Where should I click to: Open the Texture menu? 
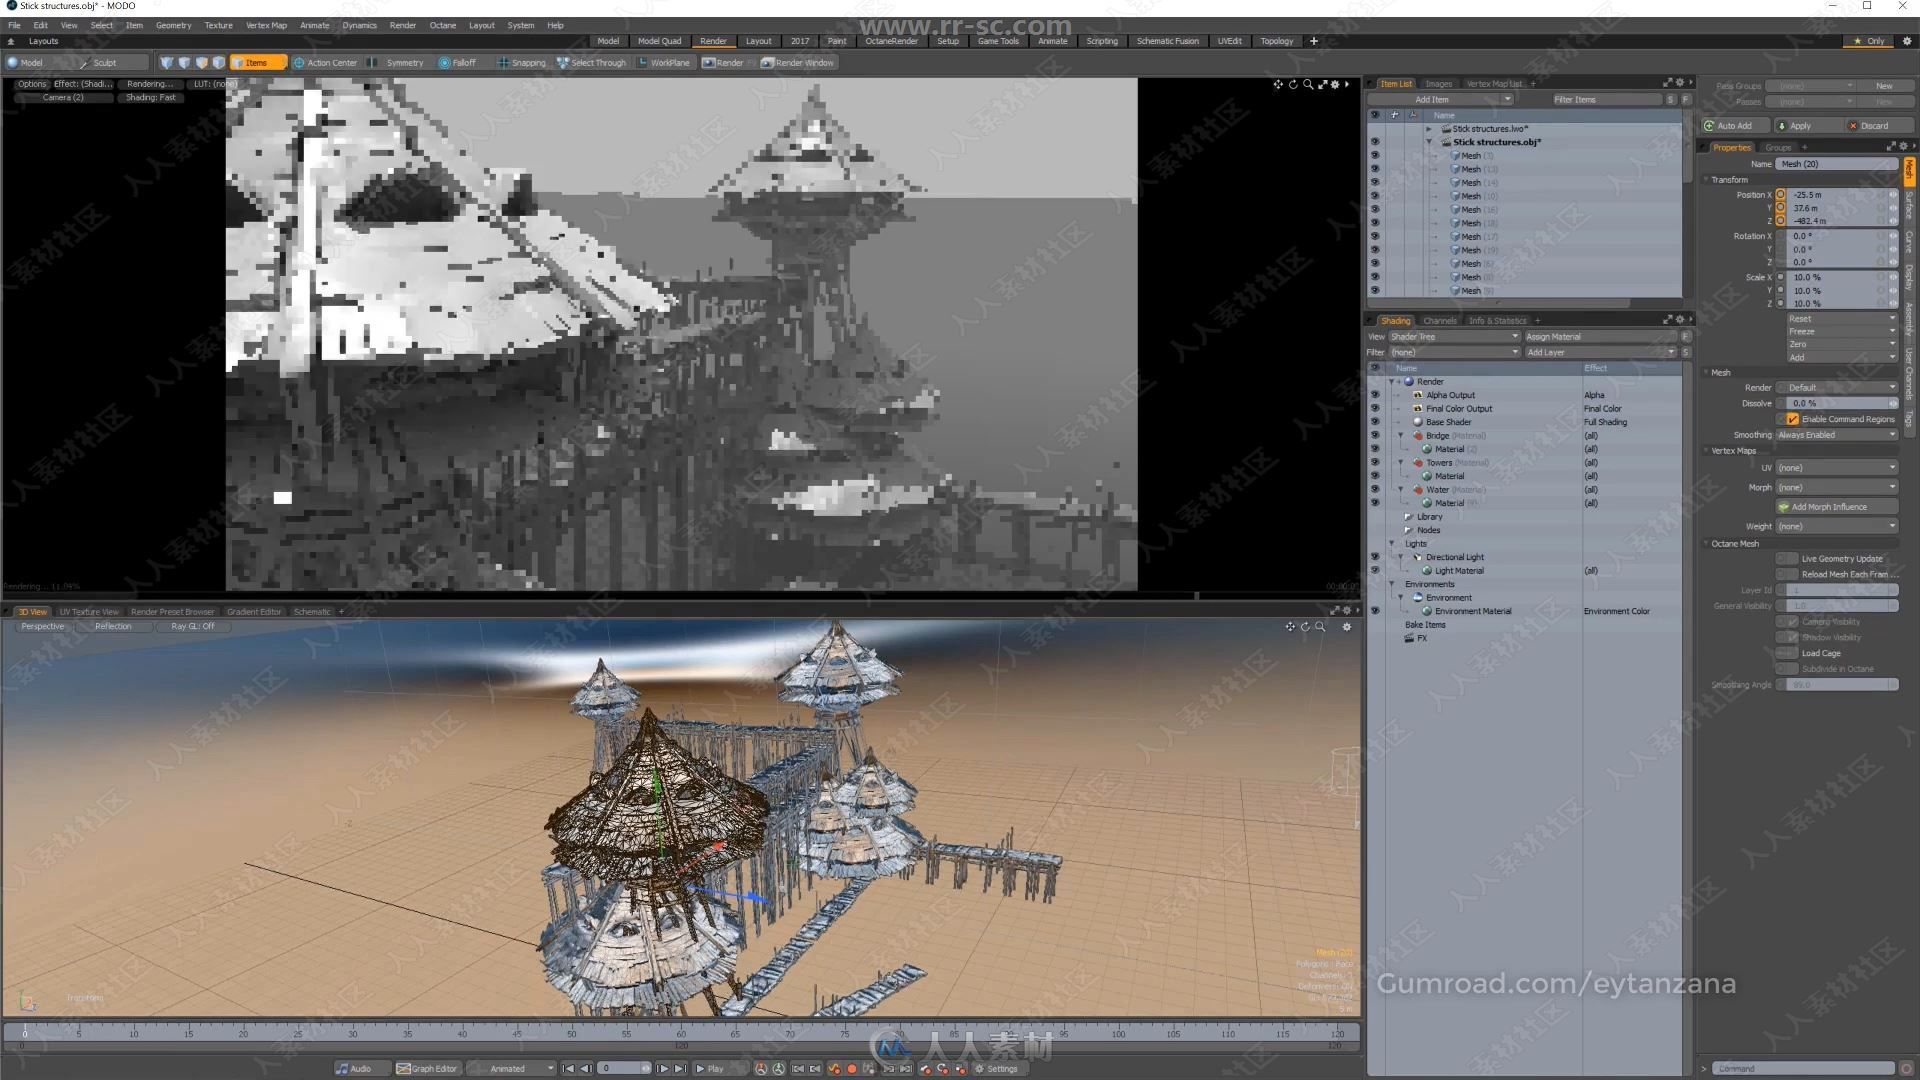click(218, 25)
